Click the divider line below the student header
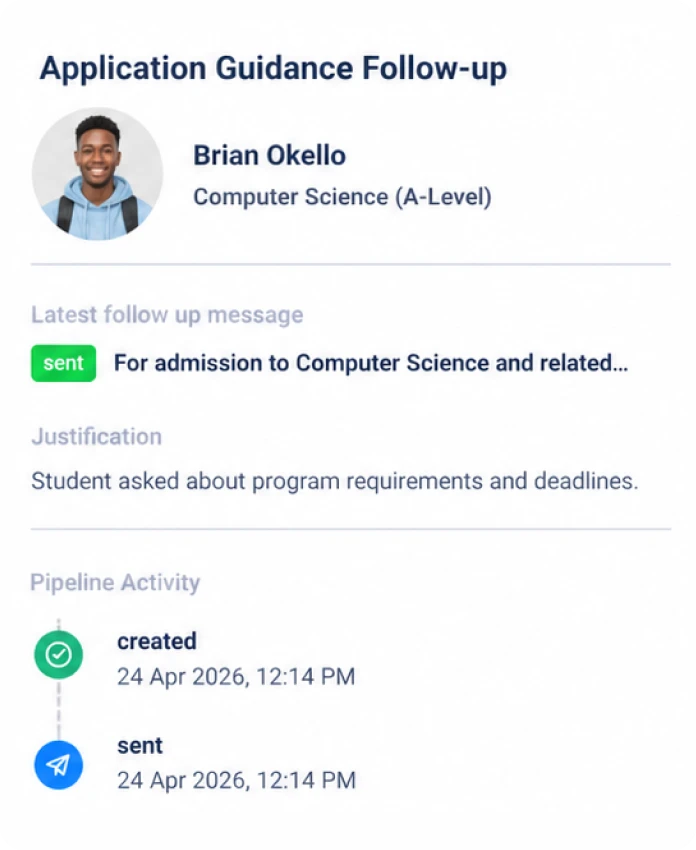This screenshot has width=696, height=850. (x=350, y=264)
